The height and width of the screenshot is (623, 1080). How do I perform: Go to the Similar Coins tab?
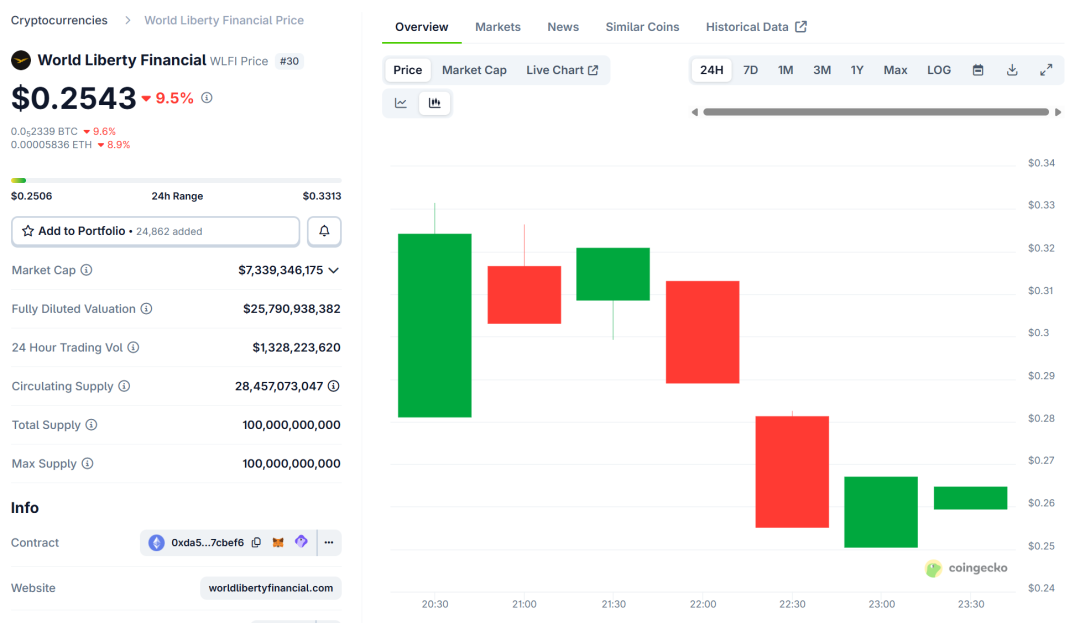[x=642, y=27]
